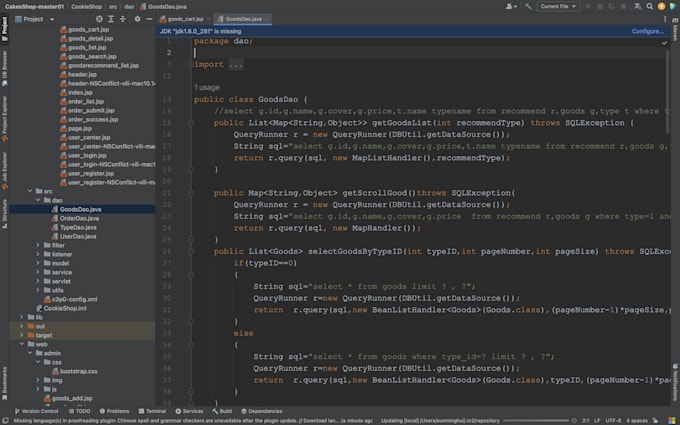
Task: Open Search Everywhere magnifier icon
Action: click(x=650, y=7)
